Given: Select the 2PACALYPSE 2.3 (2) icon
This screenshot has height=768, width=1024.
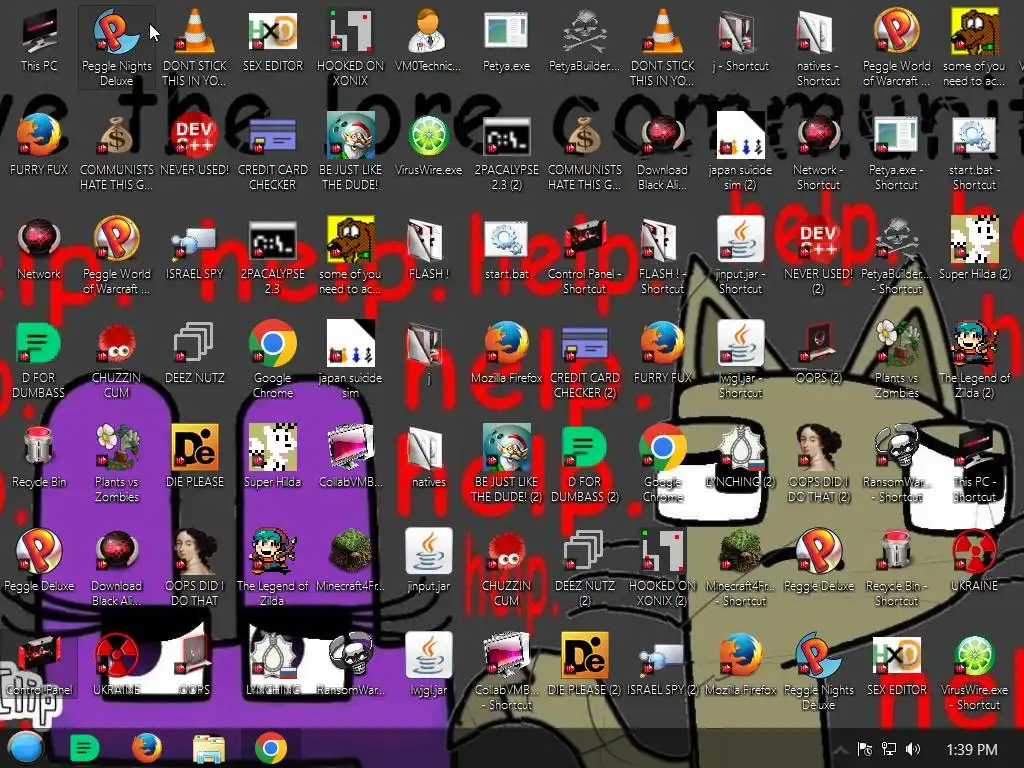Looking at the screenshot, I should tap(507, 152).
